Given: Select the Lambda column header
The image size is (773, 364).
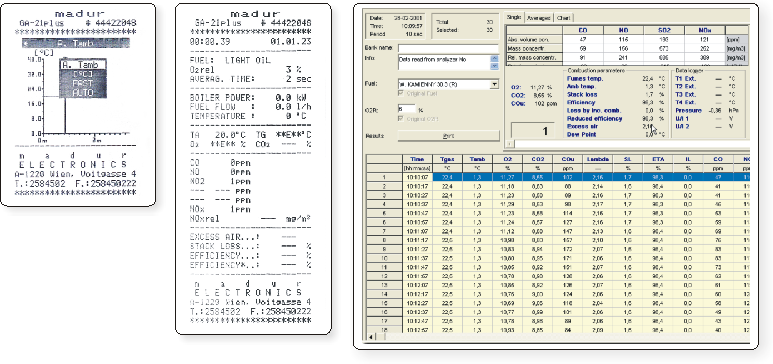Looking at the screenshot, I should pyautogui.click(x=597, y=159).
